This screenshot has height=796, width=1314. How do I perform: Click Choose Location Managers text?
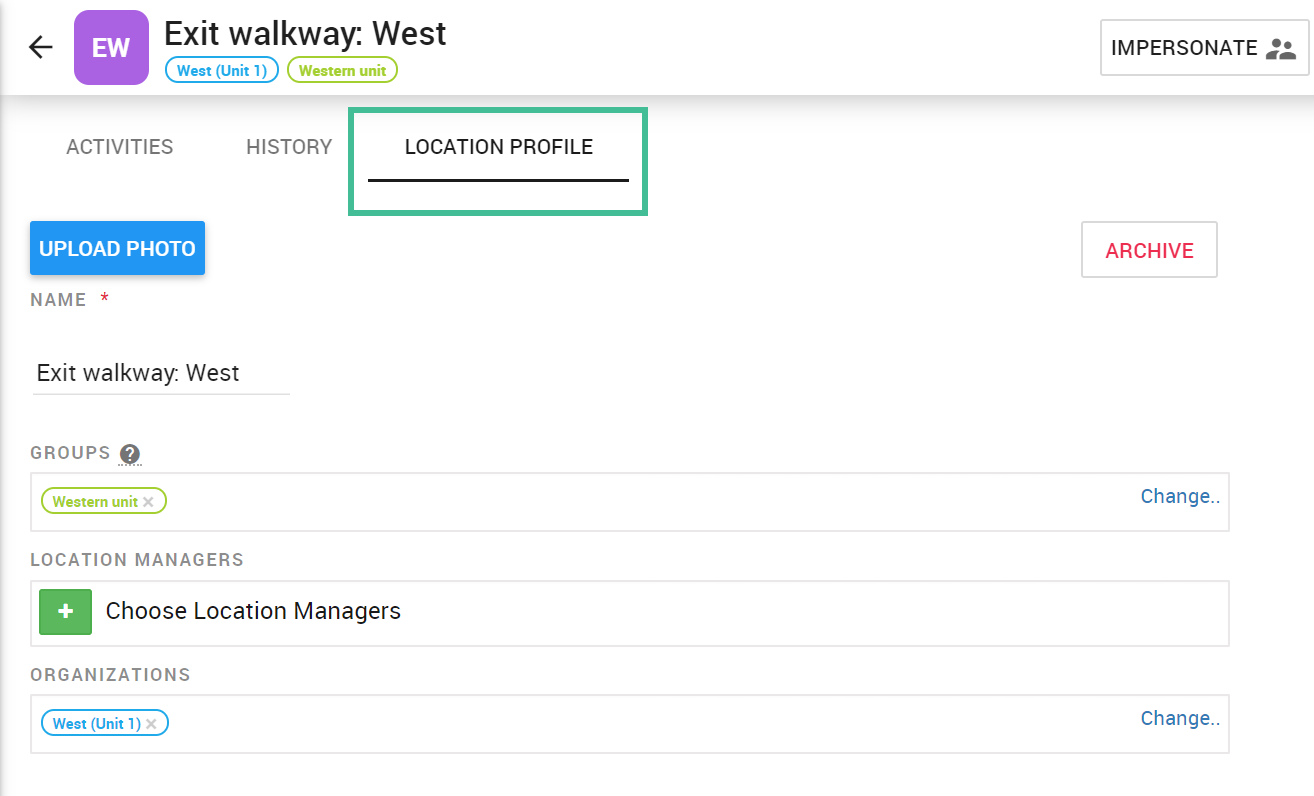253,611
